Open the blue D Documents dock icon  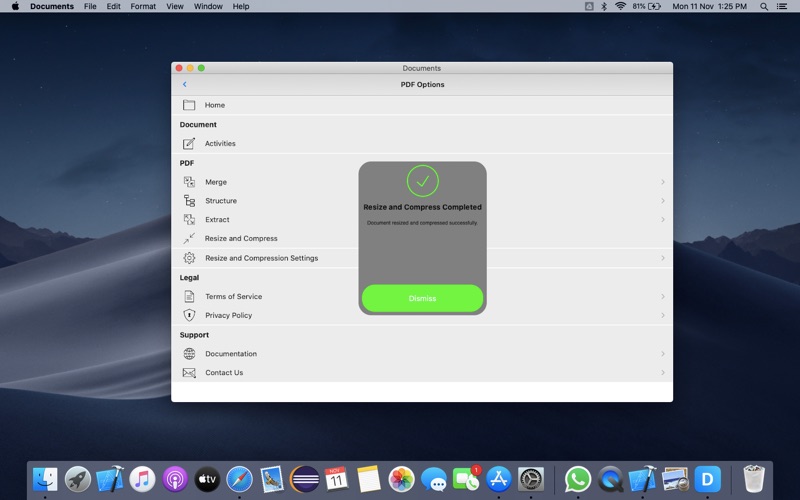pos(707,480)
